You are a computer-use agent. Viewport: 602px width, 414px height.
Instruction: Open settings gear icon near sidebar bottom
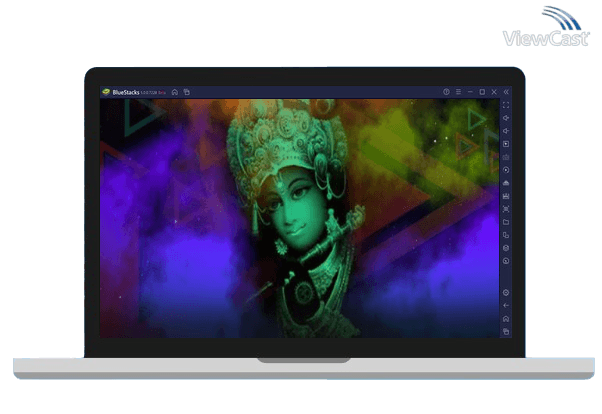pyautogui.click(x=506, y=293)
